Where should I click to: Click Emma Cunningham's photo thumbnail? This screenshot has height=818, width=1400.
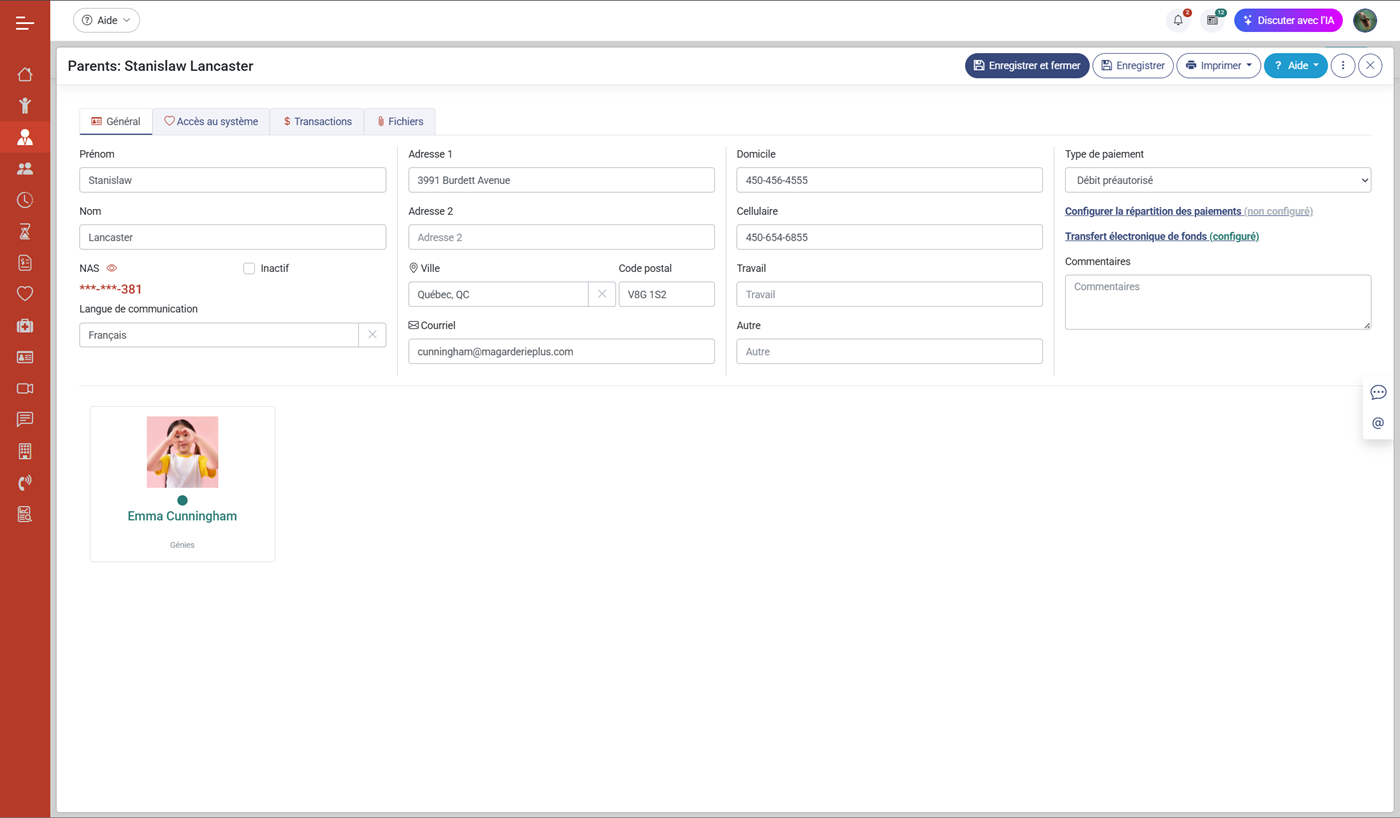(x=182, y=452)
